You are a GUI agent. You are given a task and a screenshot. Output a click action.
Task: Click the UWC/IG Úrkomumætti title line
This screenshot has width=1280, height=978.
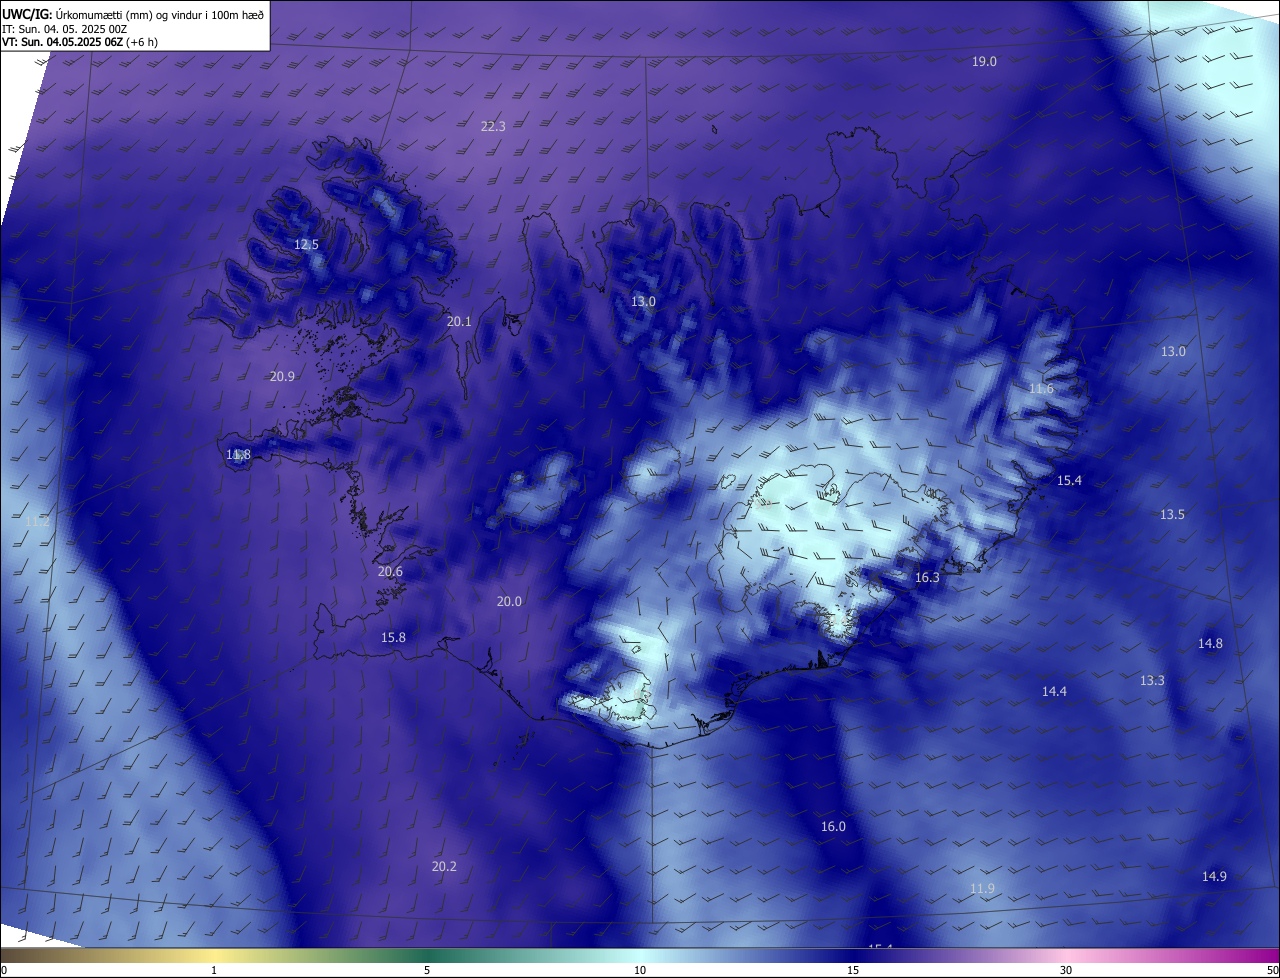(133, 15)
